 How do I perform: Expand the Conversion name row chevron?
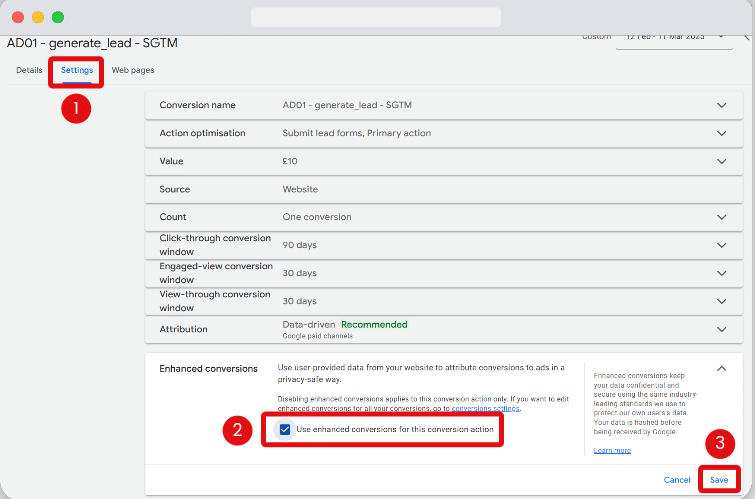coord(721,105)
